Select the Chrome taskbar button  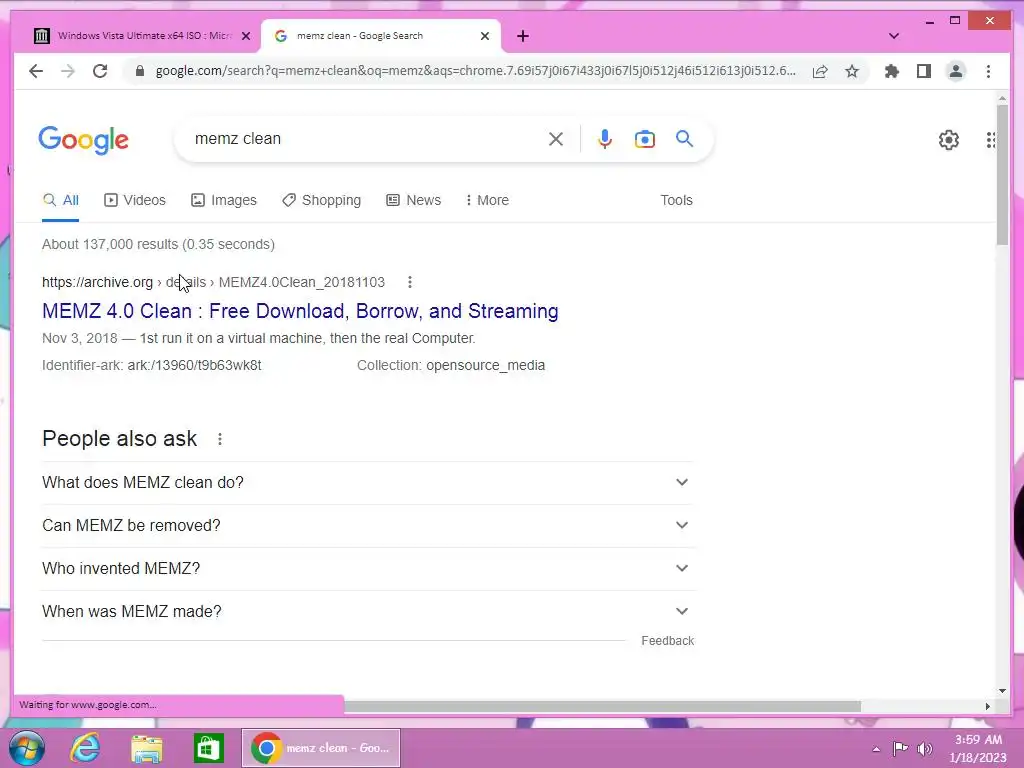point(321,748)
